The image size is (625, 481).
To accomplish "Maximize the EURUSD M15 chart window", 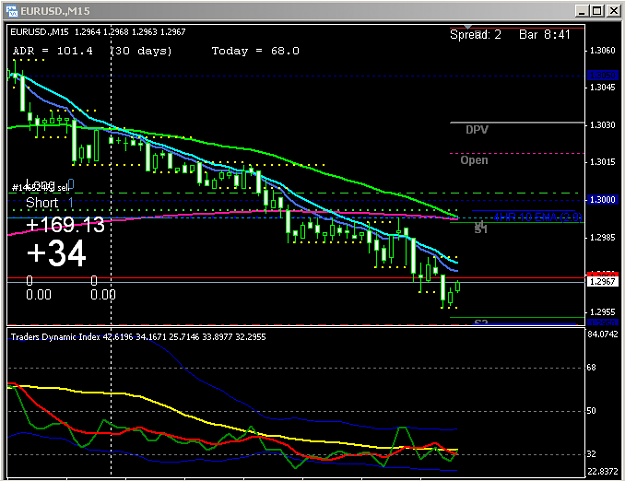I will (x=597, y=11).
